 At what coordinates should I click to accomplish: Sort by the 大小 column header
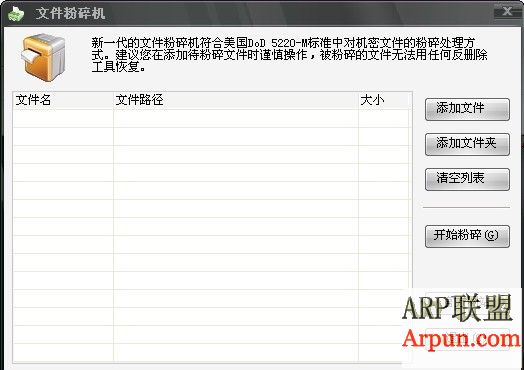tap(383, 100)
